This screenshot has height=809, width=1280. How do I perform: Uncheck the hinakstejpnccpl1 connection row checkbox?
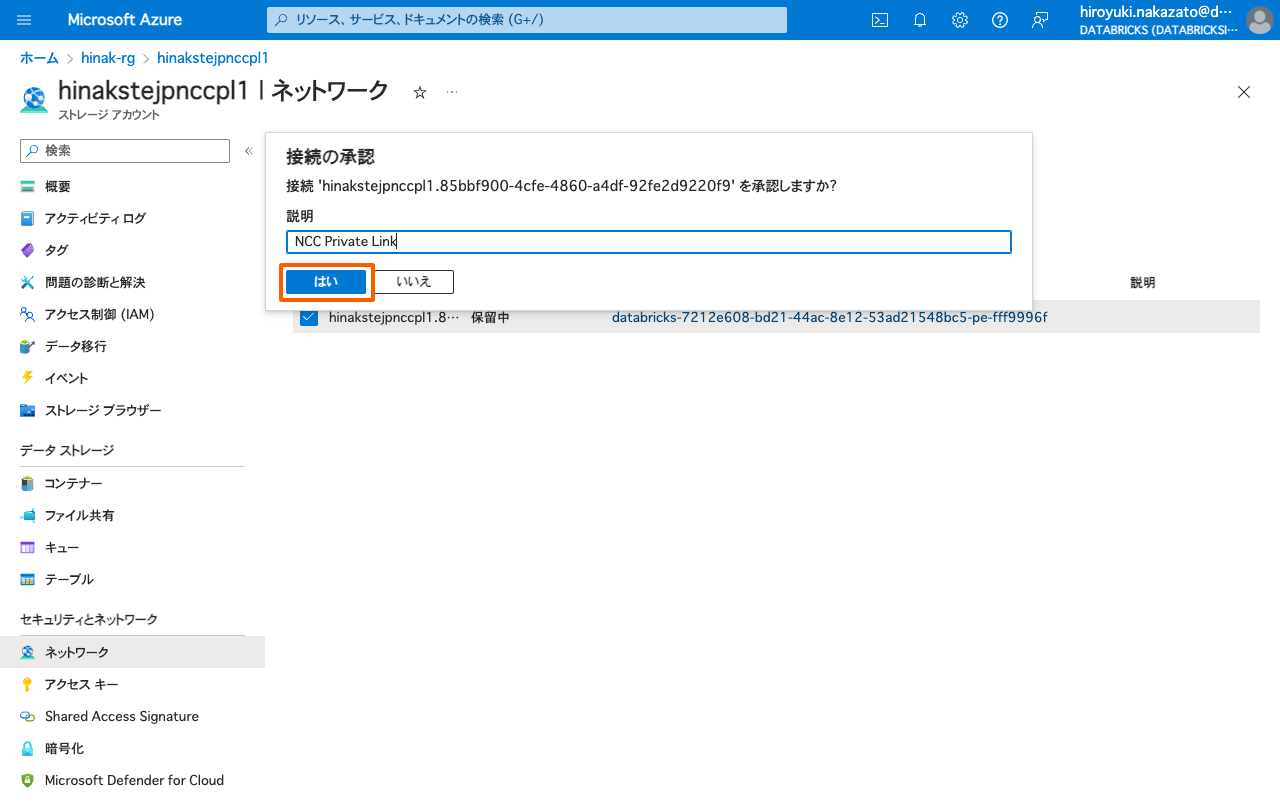tap(309, 318)
